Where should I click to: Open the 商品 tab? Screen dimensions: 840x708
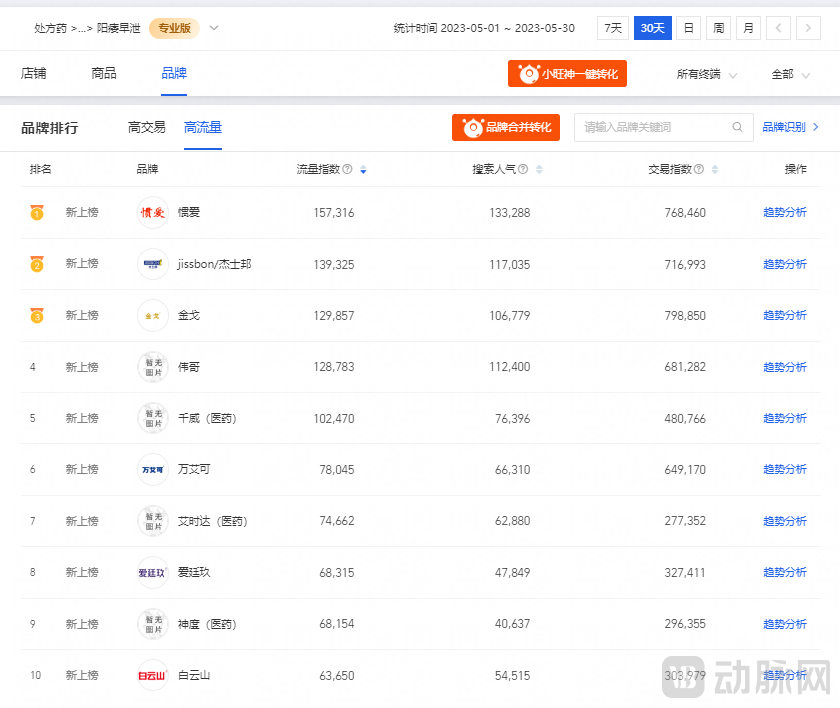(x=104, y=73)
